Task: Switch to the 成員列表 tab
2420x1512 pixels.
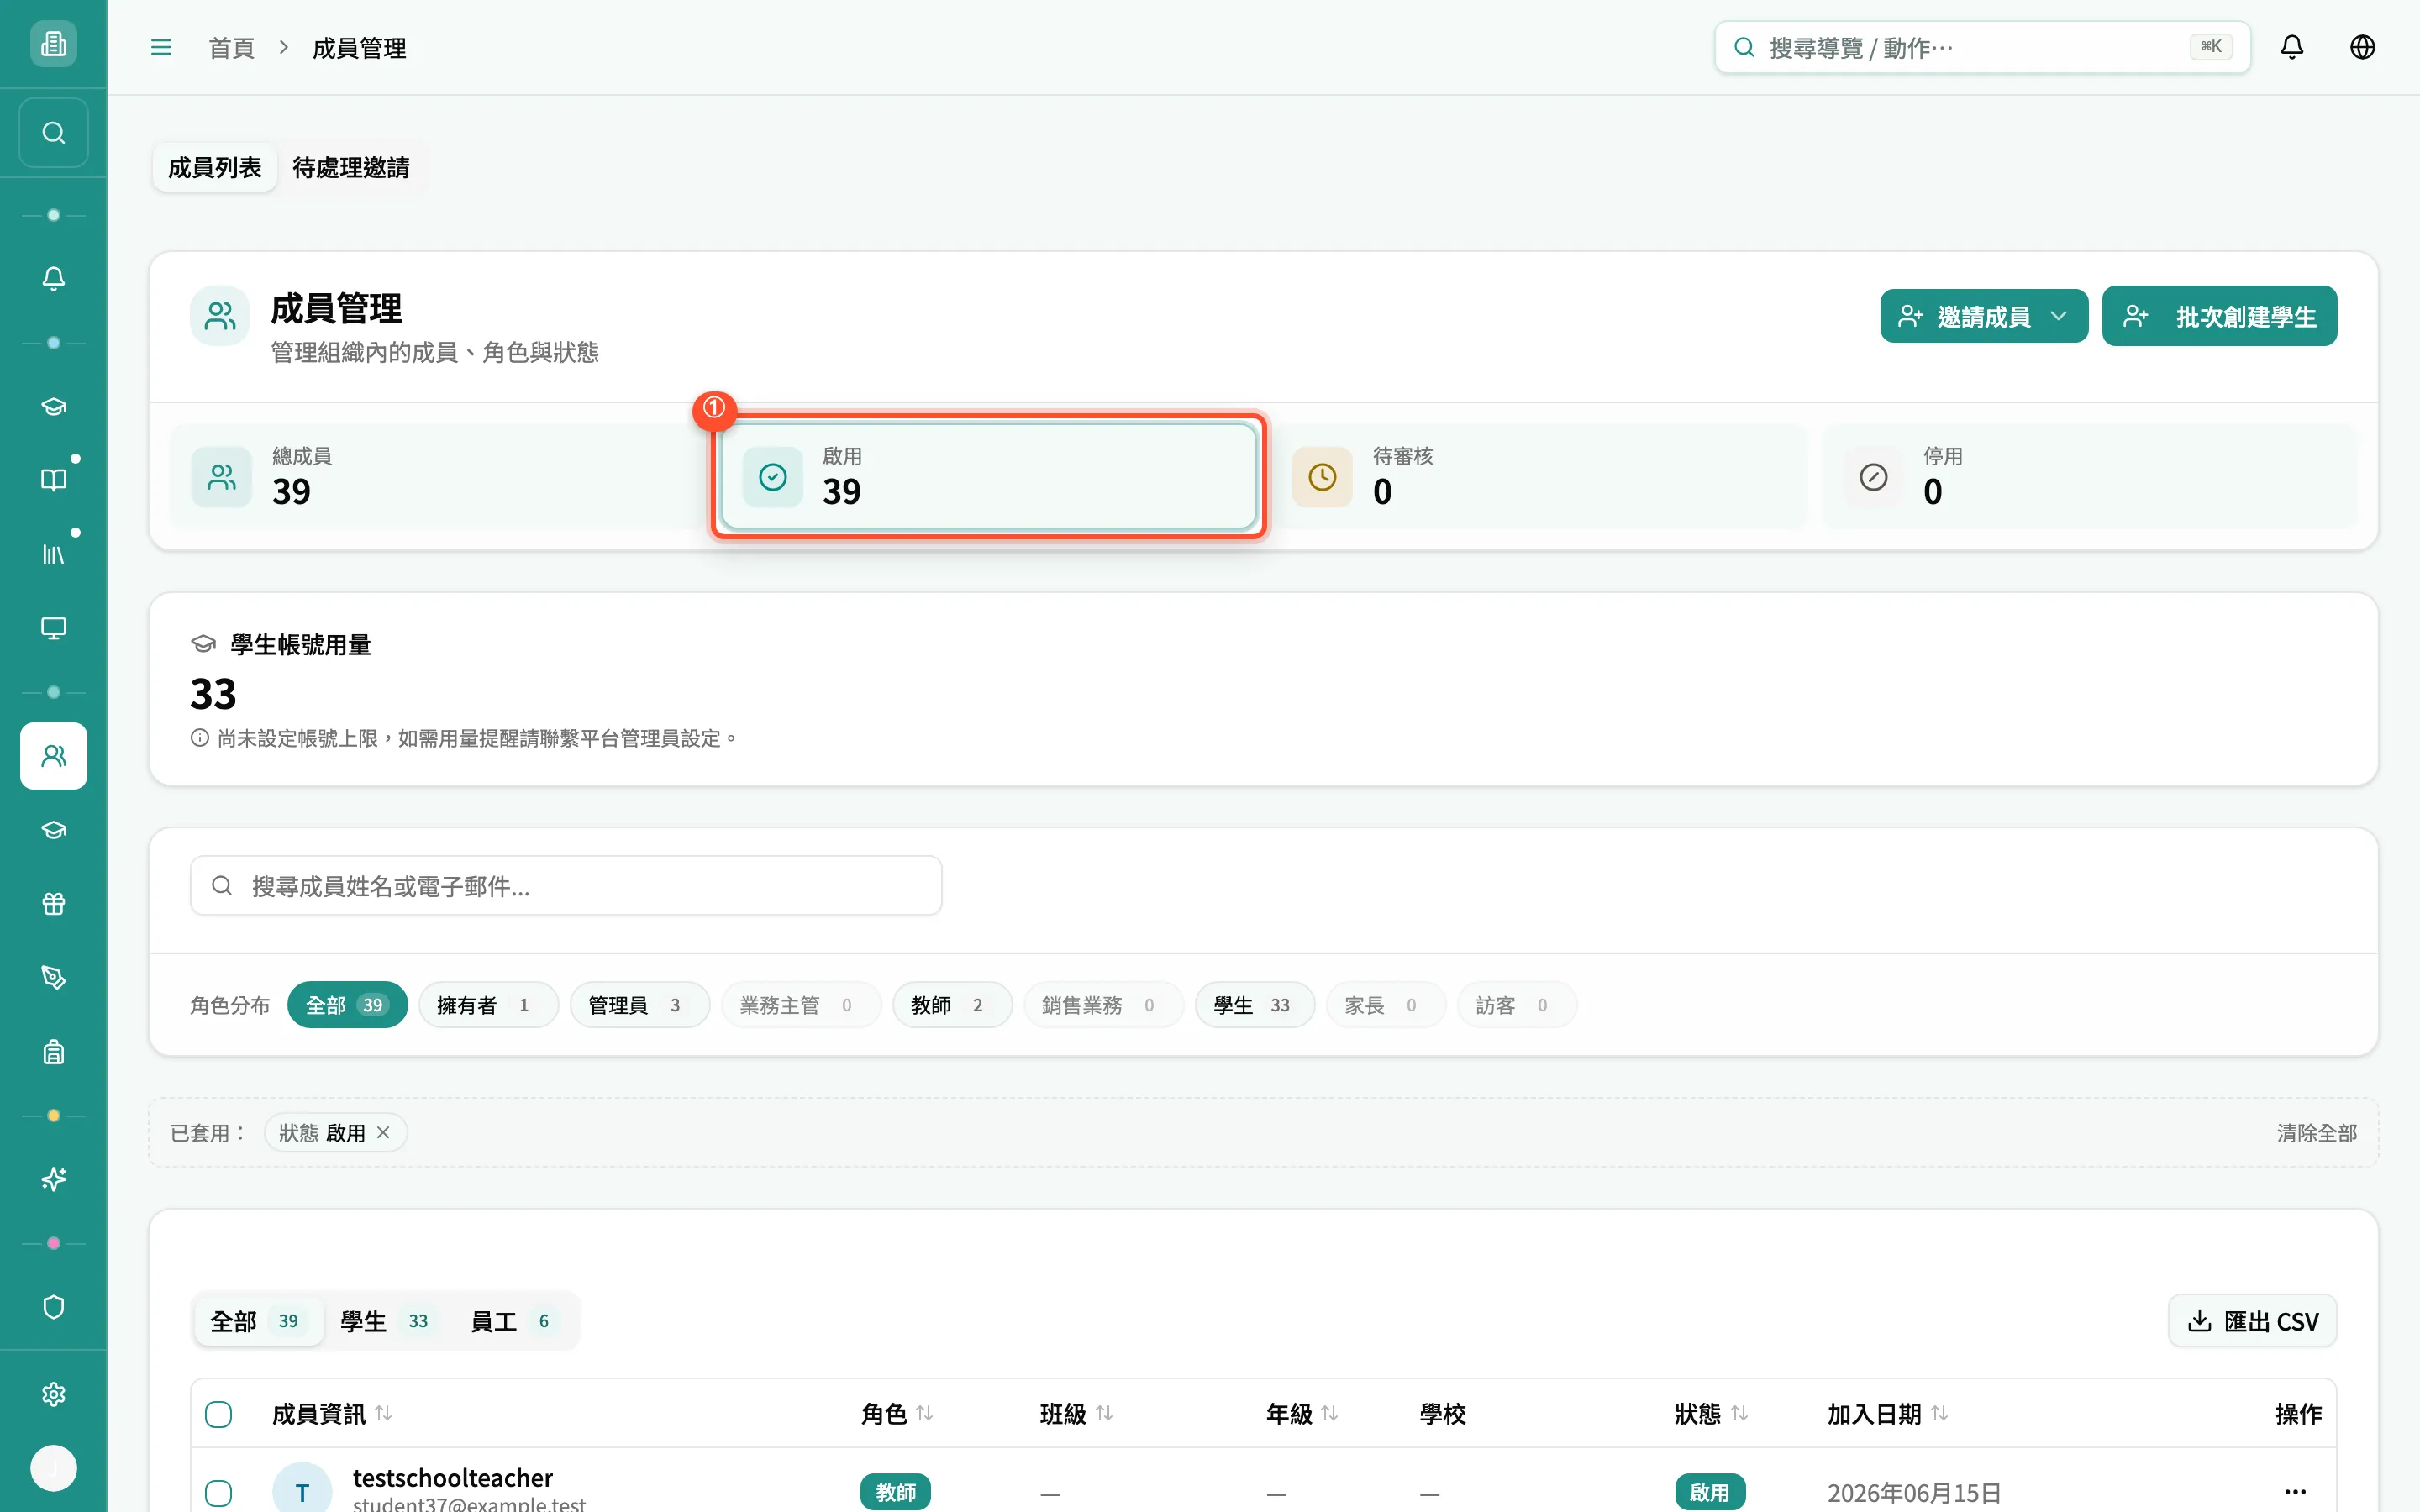Action: click(215, 167)
